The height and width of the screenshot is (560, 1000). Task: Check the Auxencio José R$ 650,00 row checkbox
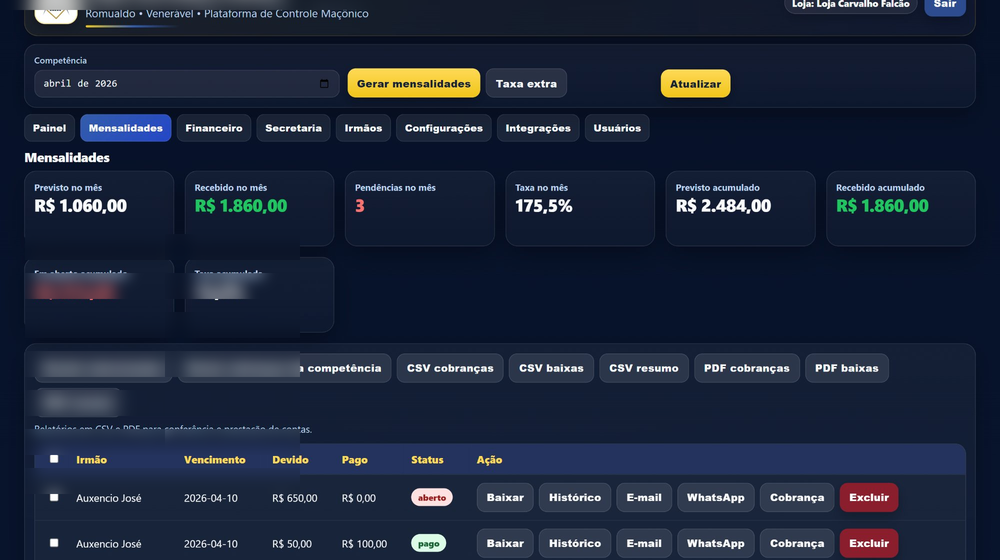point(54,497)
